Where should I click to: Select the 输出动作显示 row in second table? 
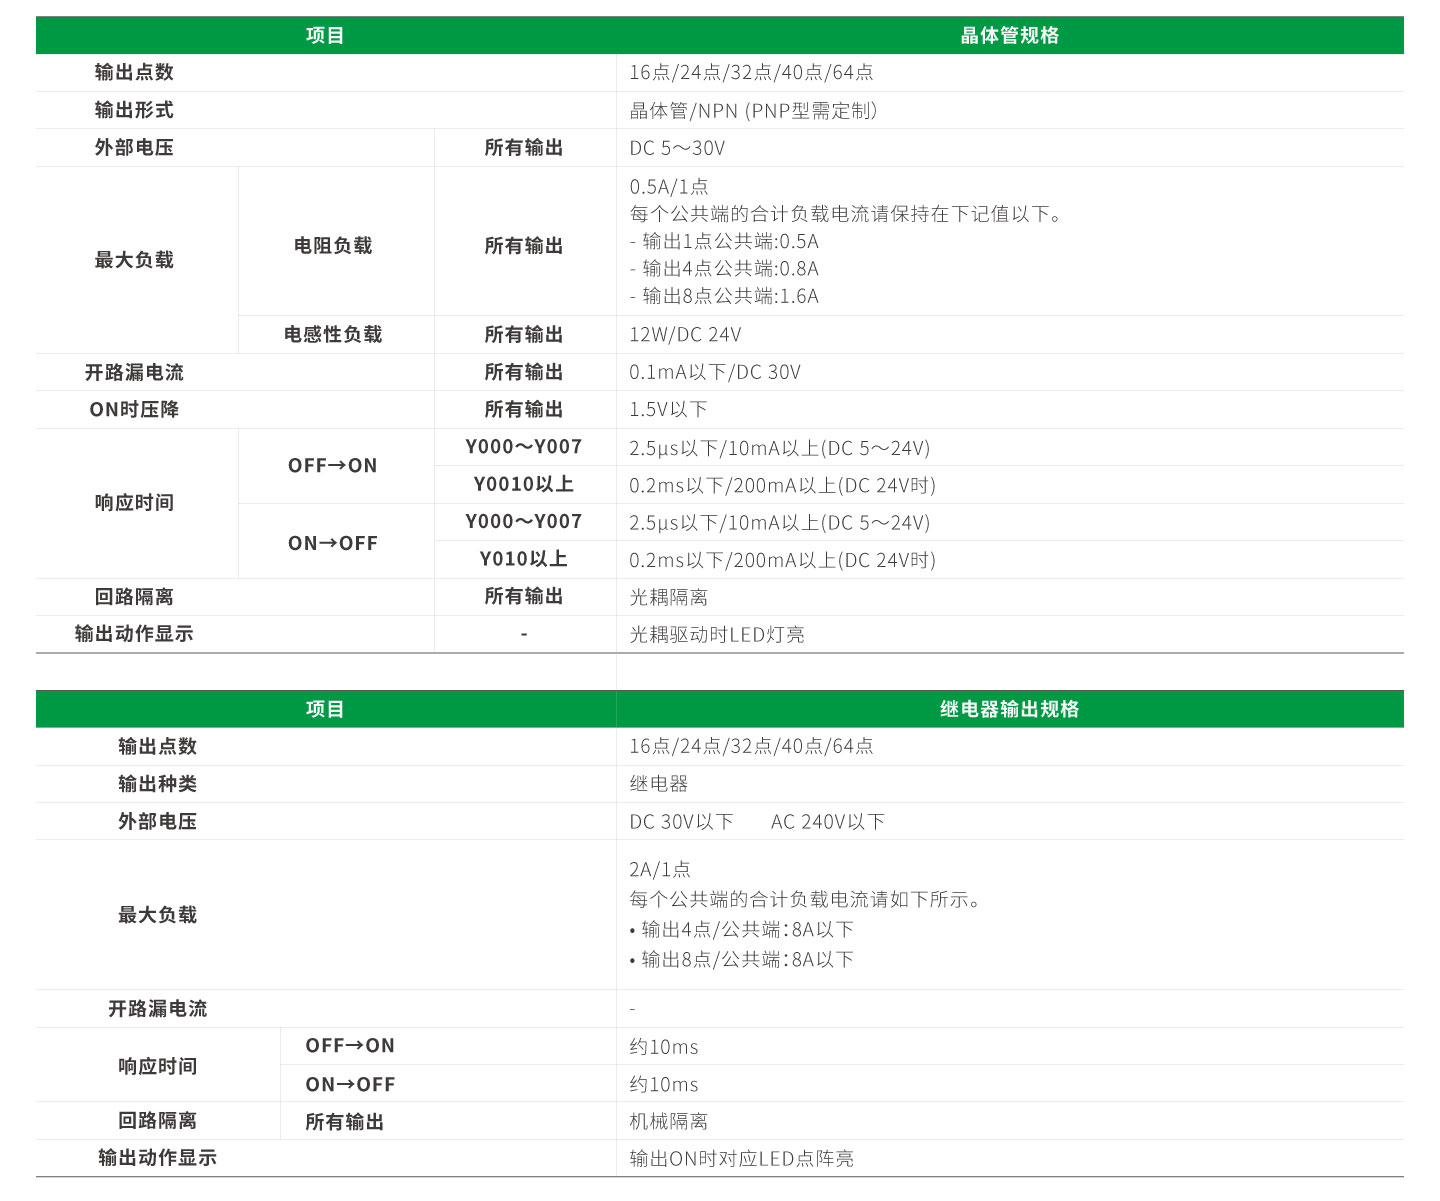click(x=157, y=1157)
